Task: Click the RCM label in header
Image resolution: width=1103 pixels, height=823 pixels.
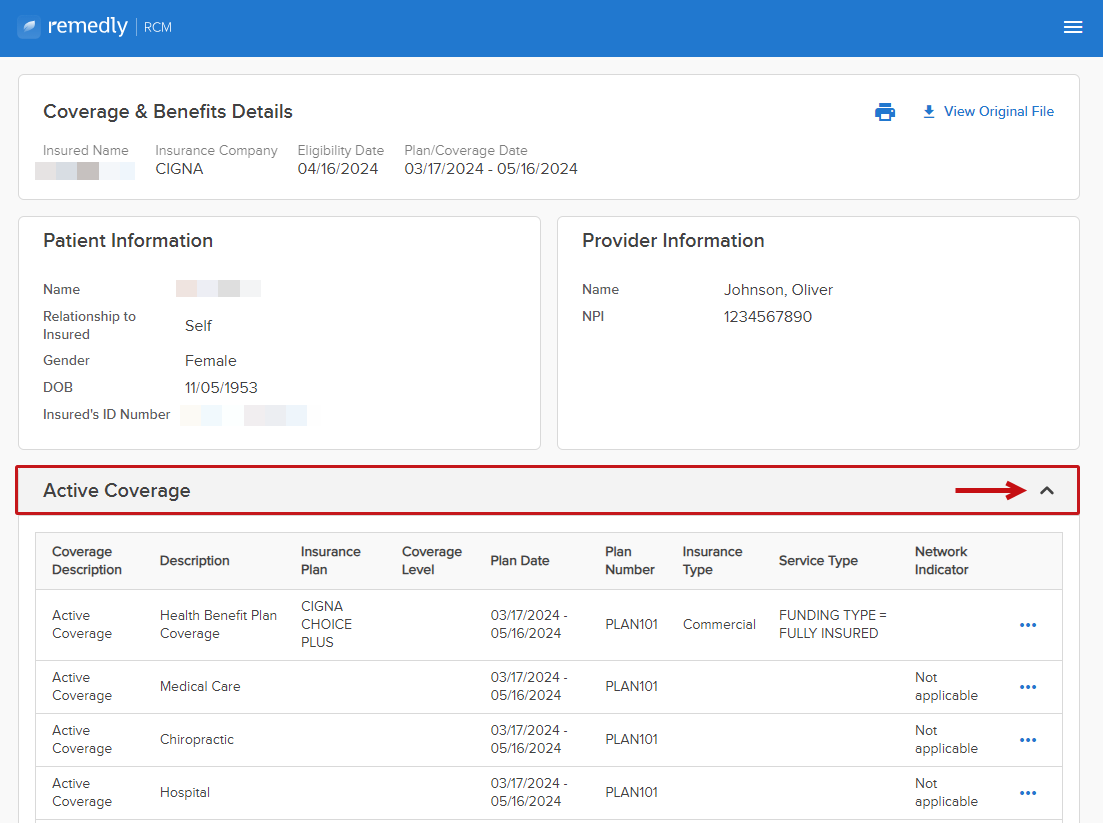Action: pyautogui.click(x=158, y=27)
